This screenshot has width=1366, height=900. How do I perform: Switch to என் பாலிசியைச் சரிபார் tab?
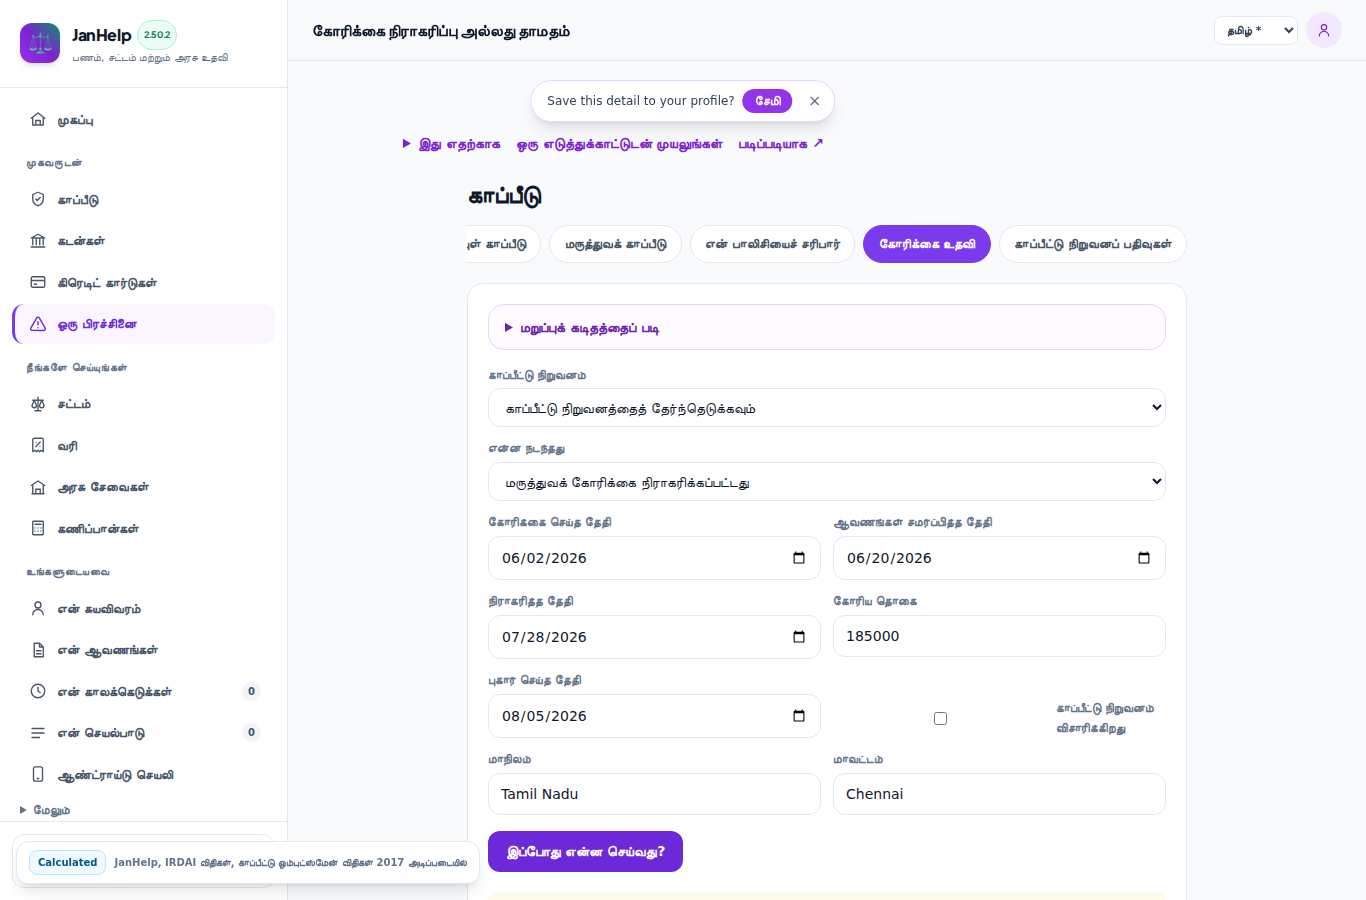[x=772, y=244]
